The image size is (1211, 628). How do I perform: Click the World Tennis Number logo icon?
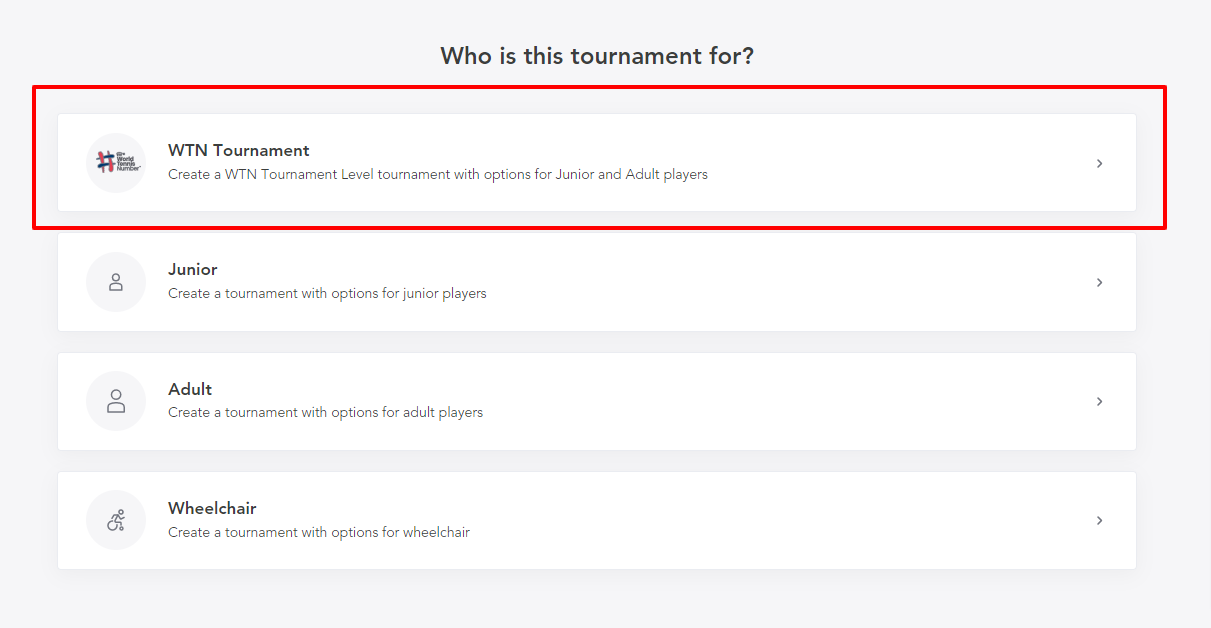tap(116, 163)
